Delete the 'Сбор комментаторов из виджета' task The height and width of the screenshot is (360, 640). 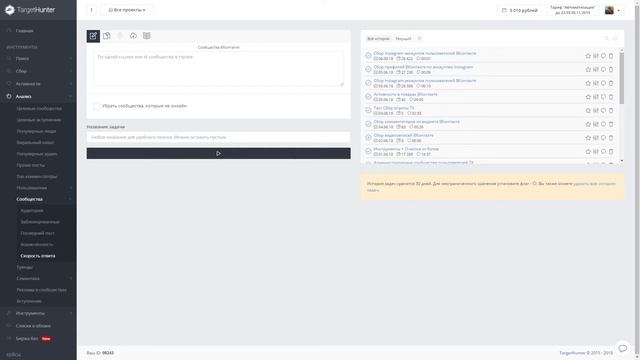point(611,124)
